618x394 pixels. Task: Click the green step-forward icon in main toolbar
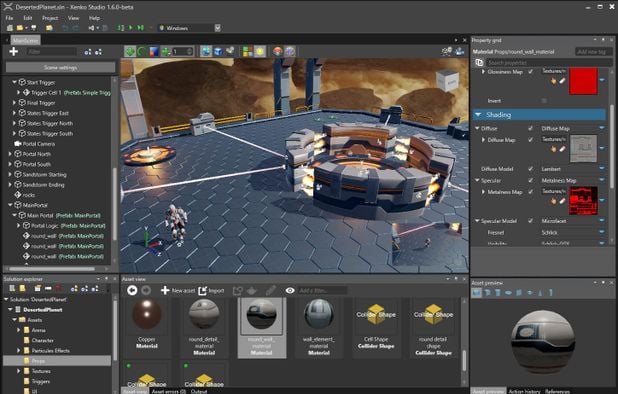(140, 28)
